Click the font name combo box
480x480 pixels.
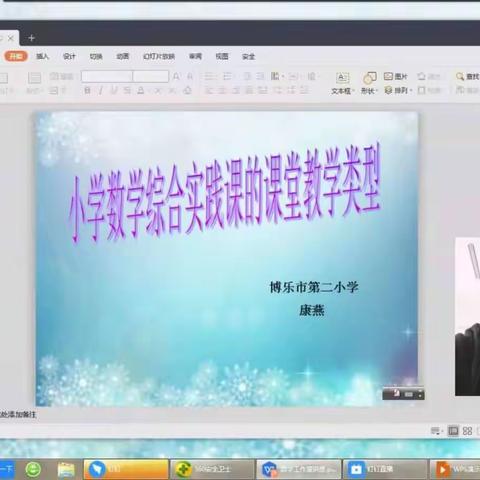pyautogui.click(x=107, y=77)
